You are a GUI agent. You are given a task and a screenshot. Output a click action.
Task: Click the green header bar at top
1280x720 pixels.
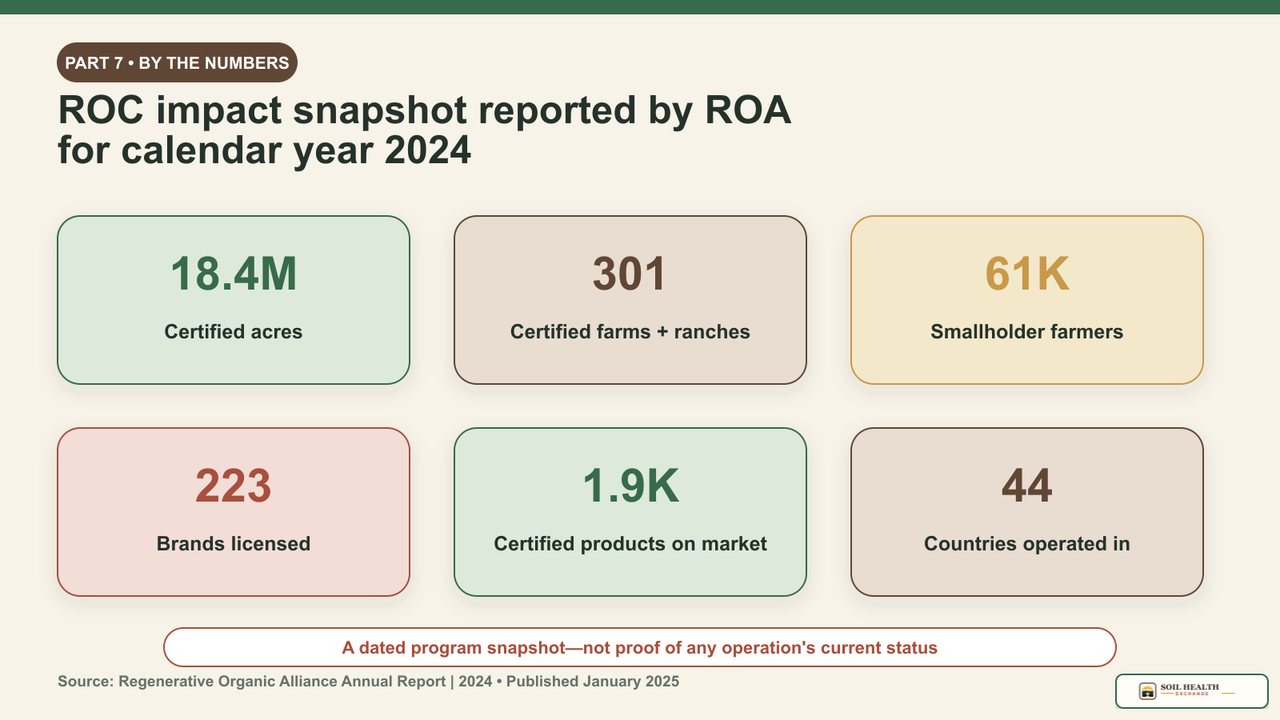(x=640, y=7)
